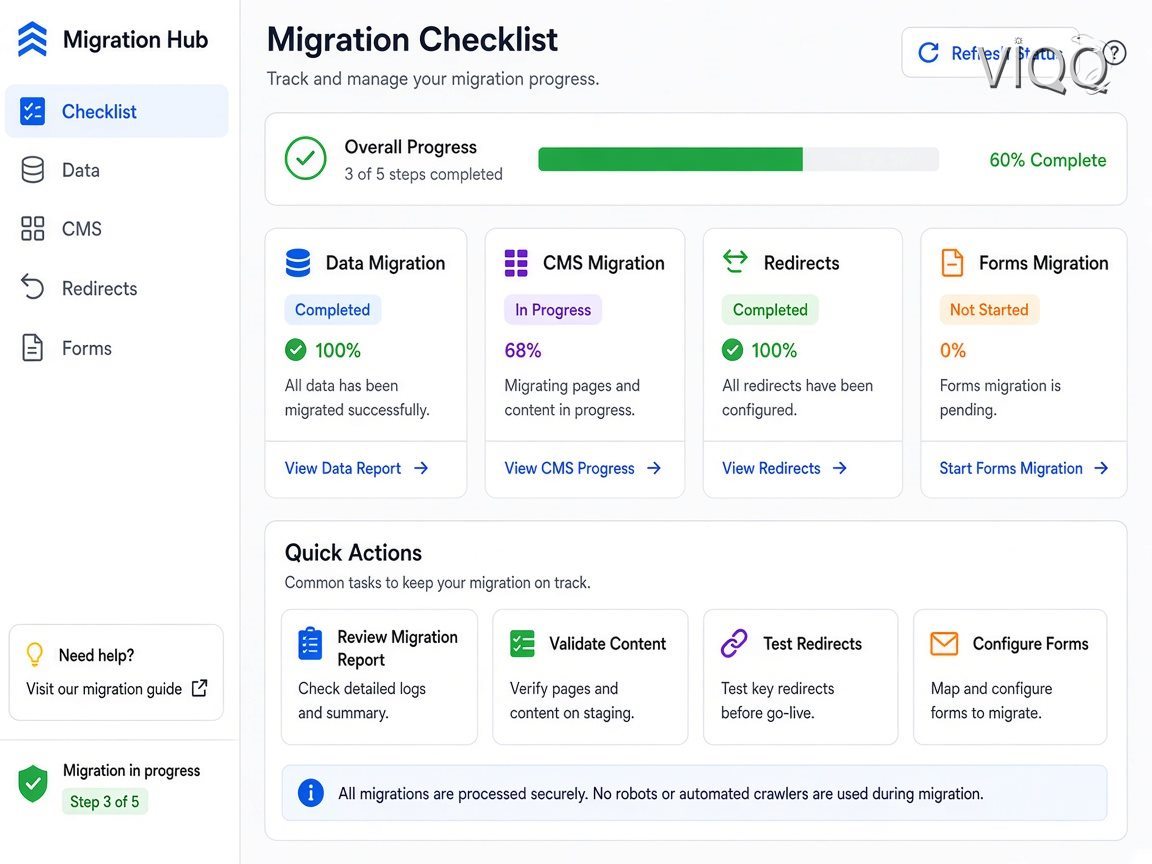Follow the View CMS Progress link
The height and width of the screenshot is (864, 1152).
583,469
